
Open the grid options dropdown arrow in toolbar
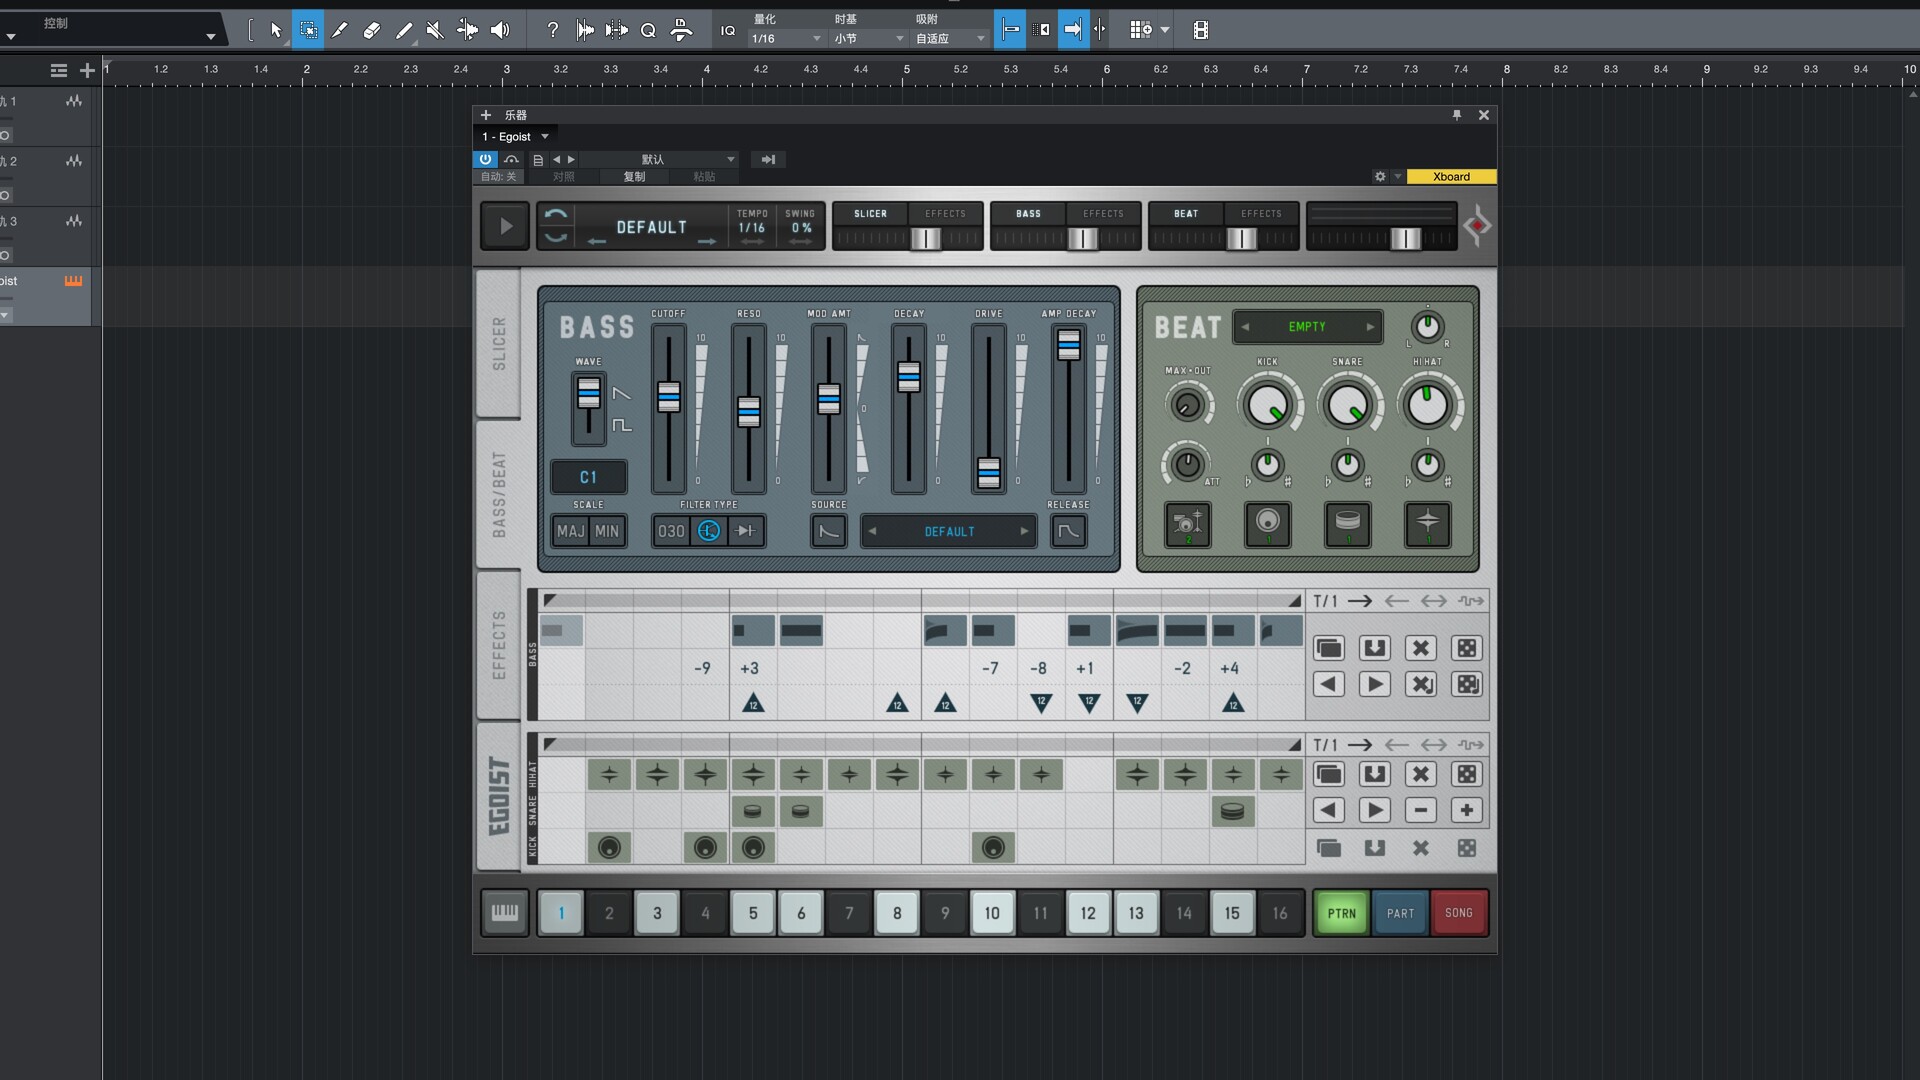coord(1165,30)
